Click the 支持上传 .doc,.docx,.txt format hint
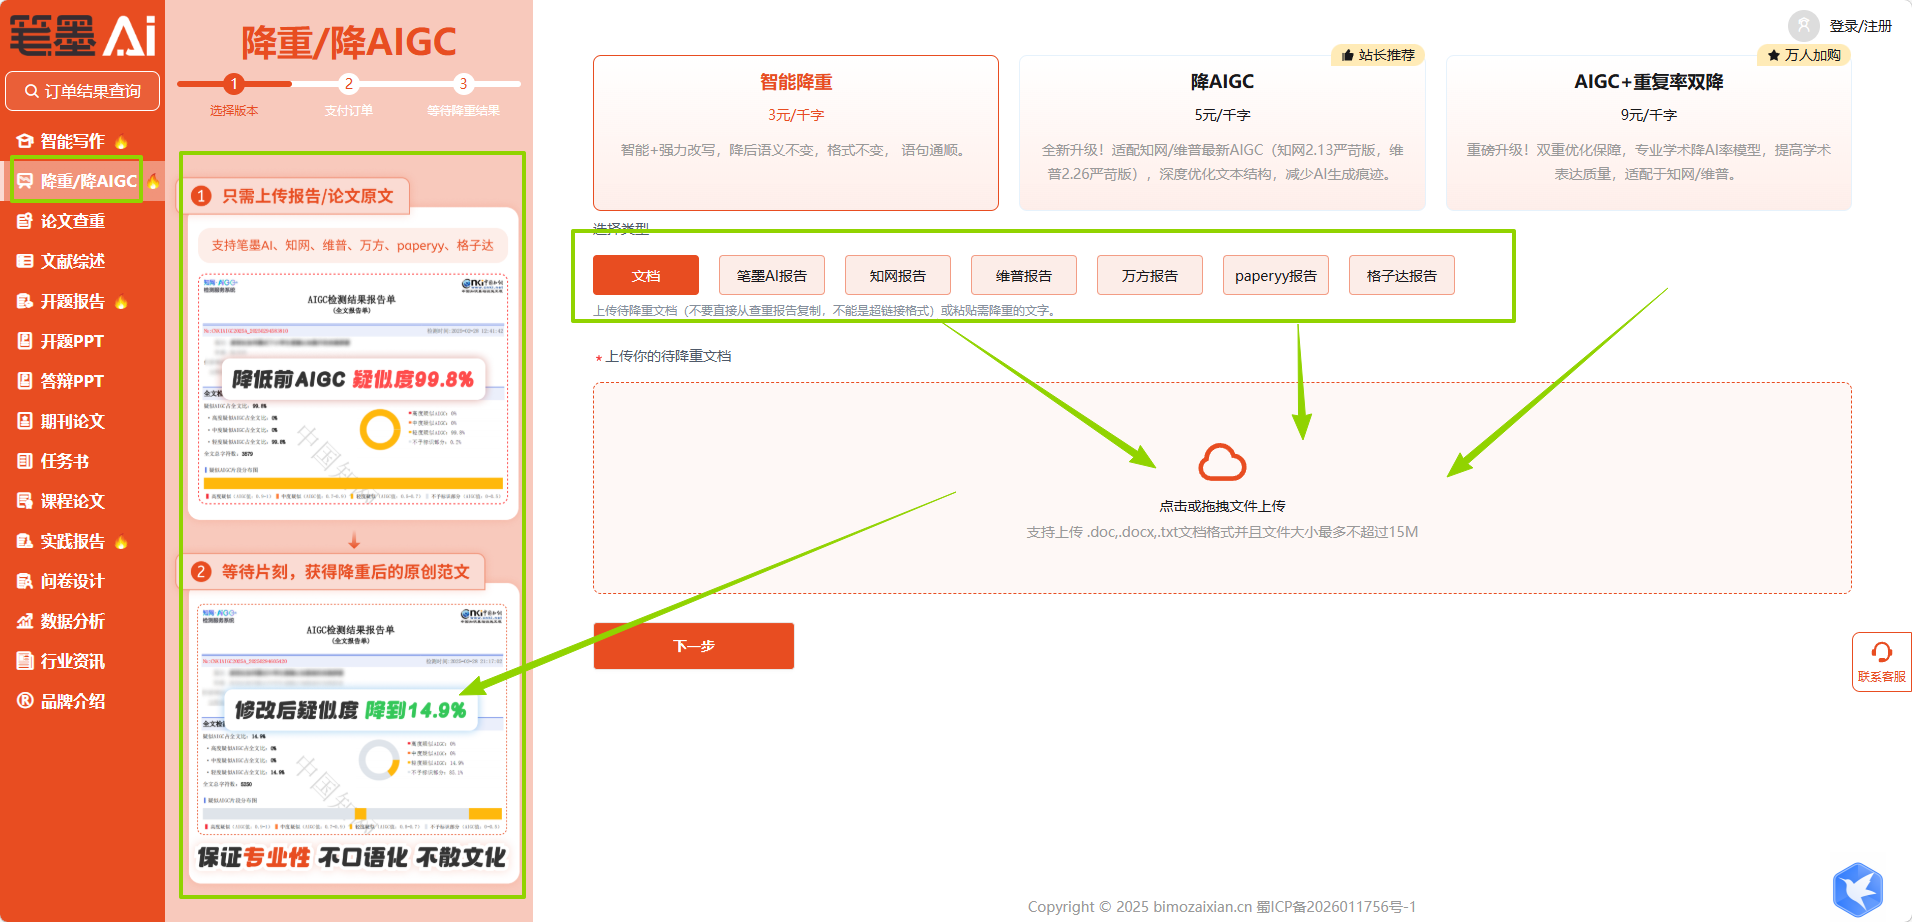Viewport: 1912px width, 922px height. (1222, 532)
